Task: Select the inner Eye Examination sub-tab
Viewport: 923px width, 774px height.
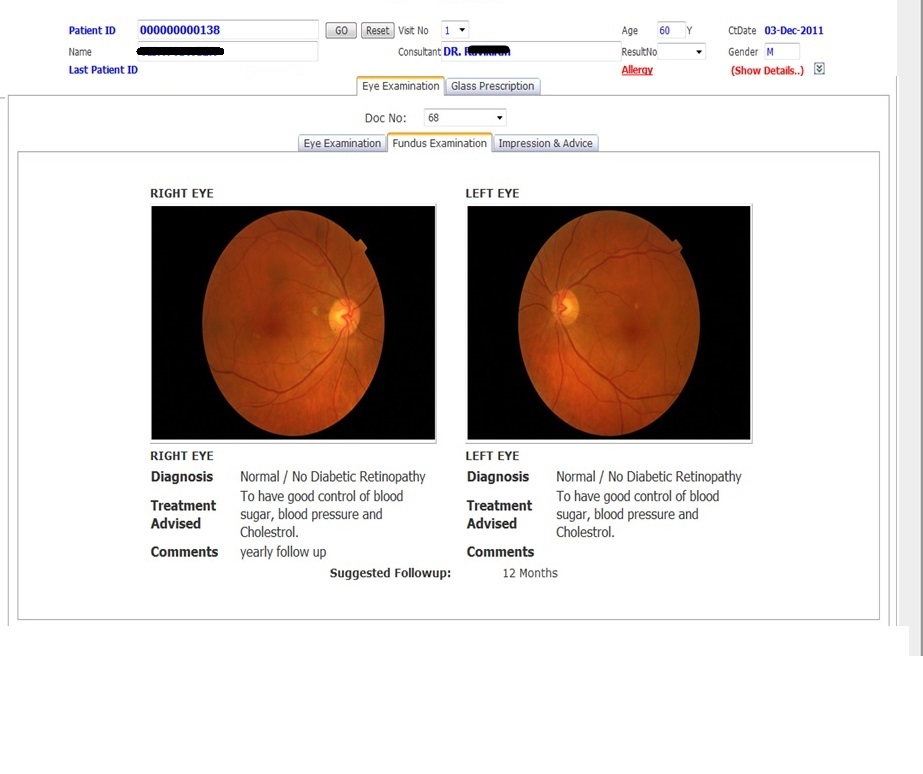Action: pos(342,143)
